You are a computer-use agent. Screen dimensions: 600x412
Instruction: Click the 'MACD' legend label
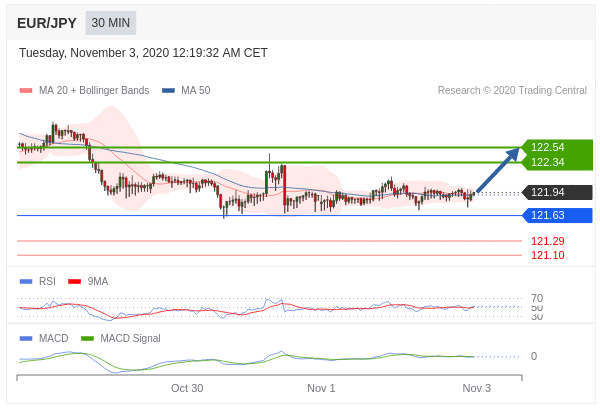54,338
